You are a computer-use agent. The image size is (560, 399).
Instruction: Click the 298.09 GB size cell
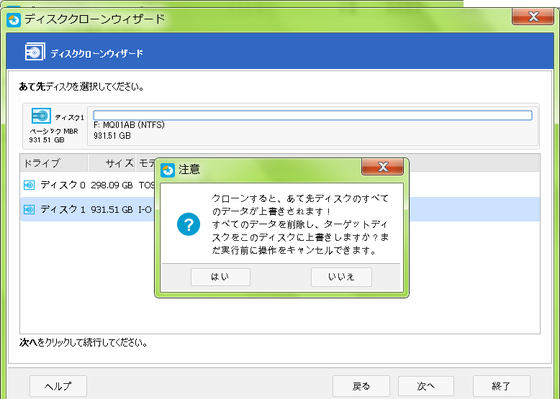[112, 185]
